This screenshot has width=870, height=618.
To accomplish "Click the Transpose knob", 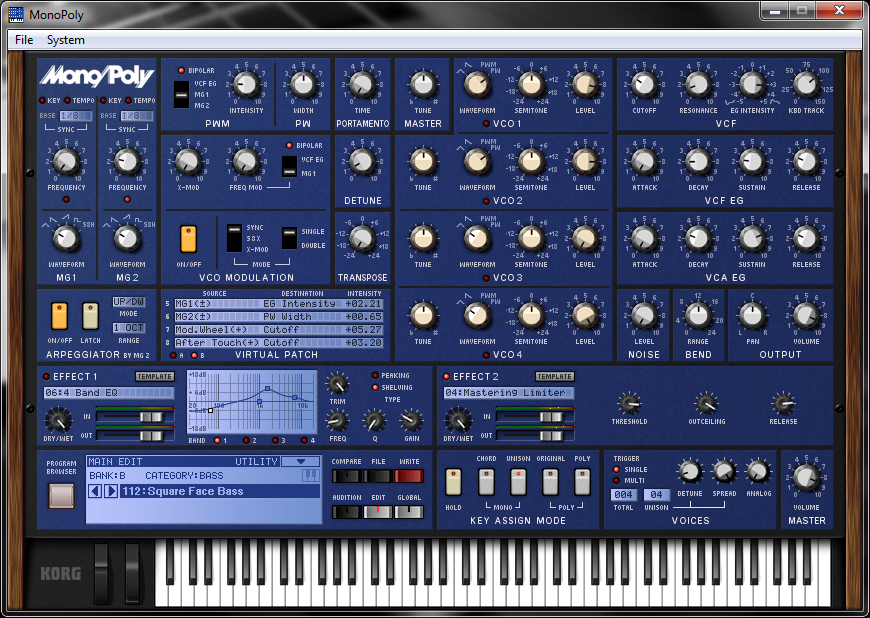I will pyautogui.click(x=362, y=239).
